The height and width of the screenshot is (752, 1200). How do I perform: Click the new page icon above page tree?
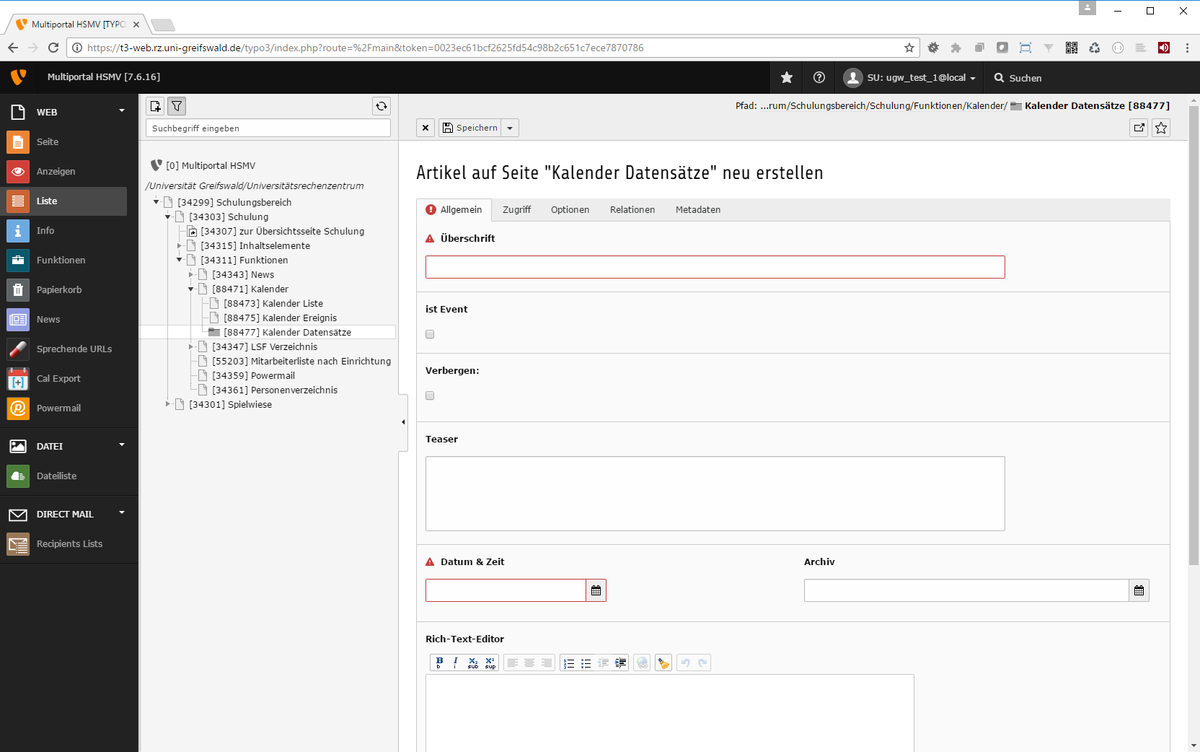tap(155, 106)
